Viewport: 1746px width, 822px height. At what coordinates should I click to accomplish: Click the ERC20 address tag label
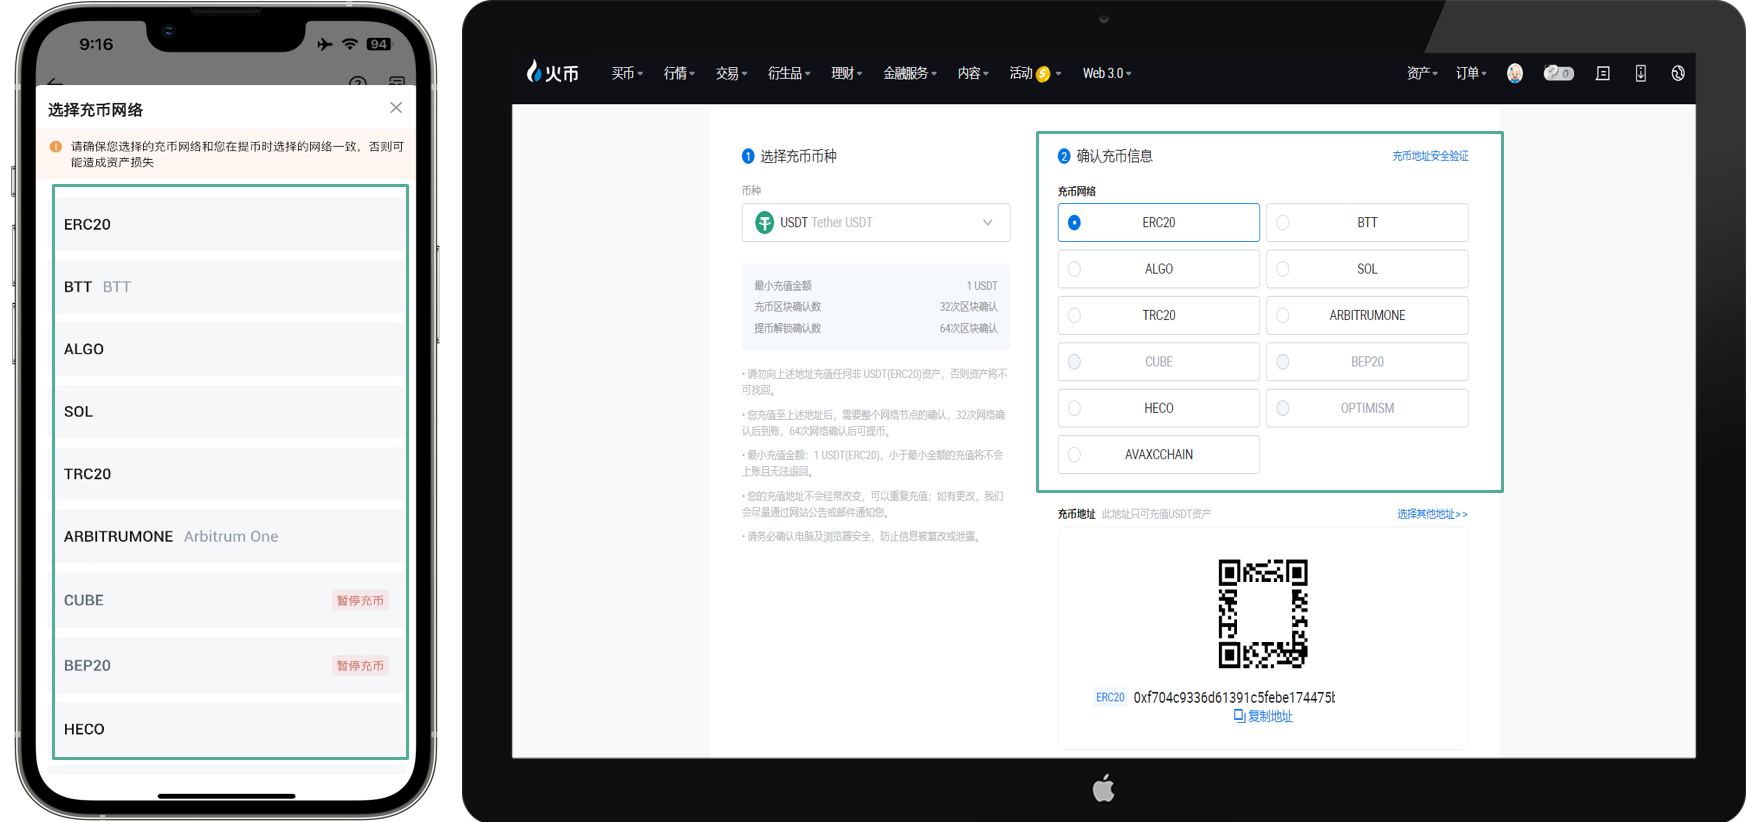pos(1110,698)
